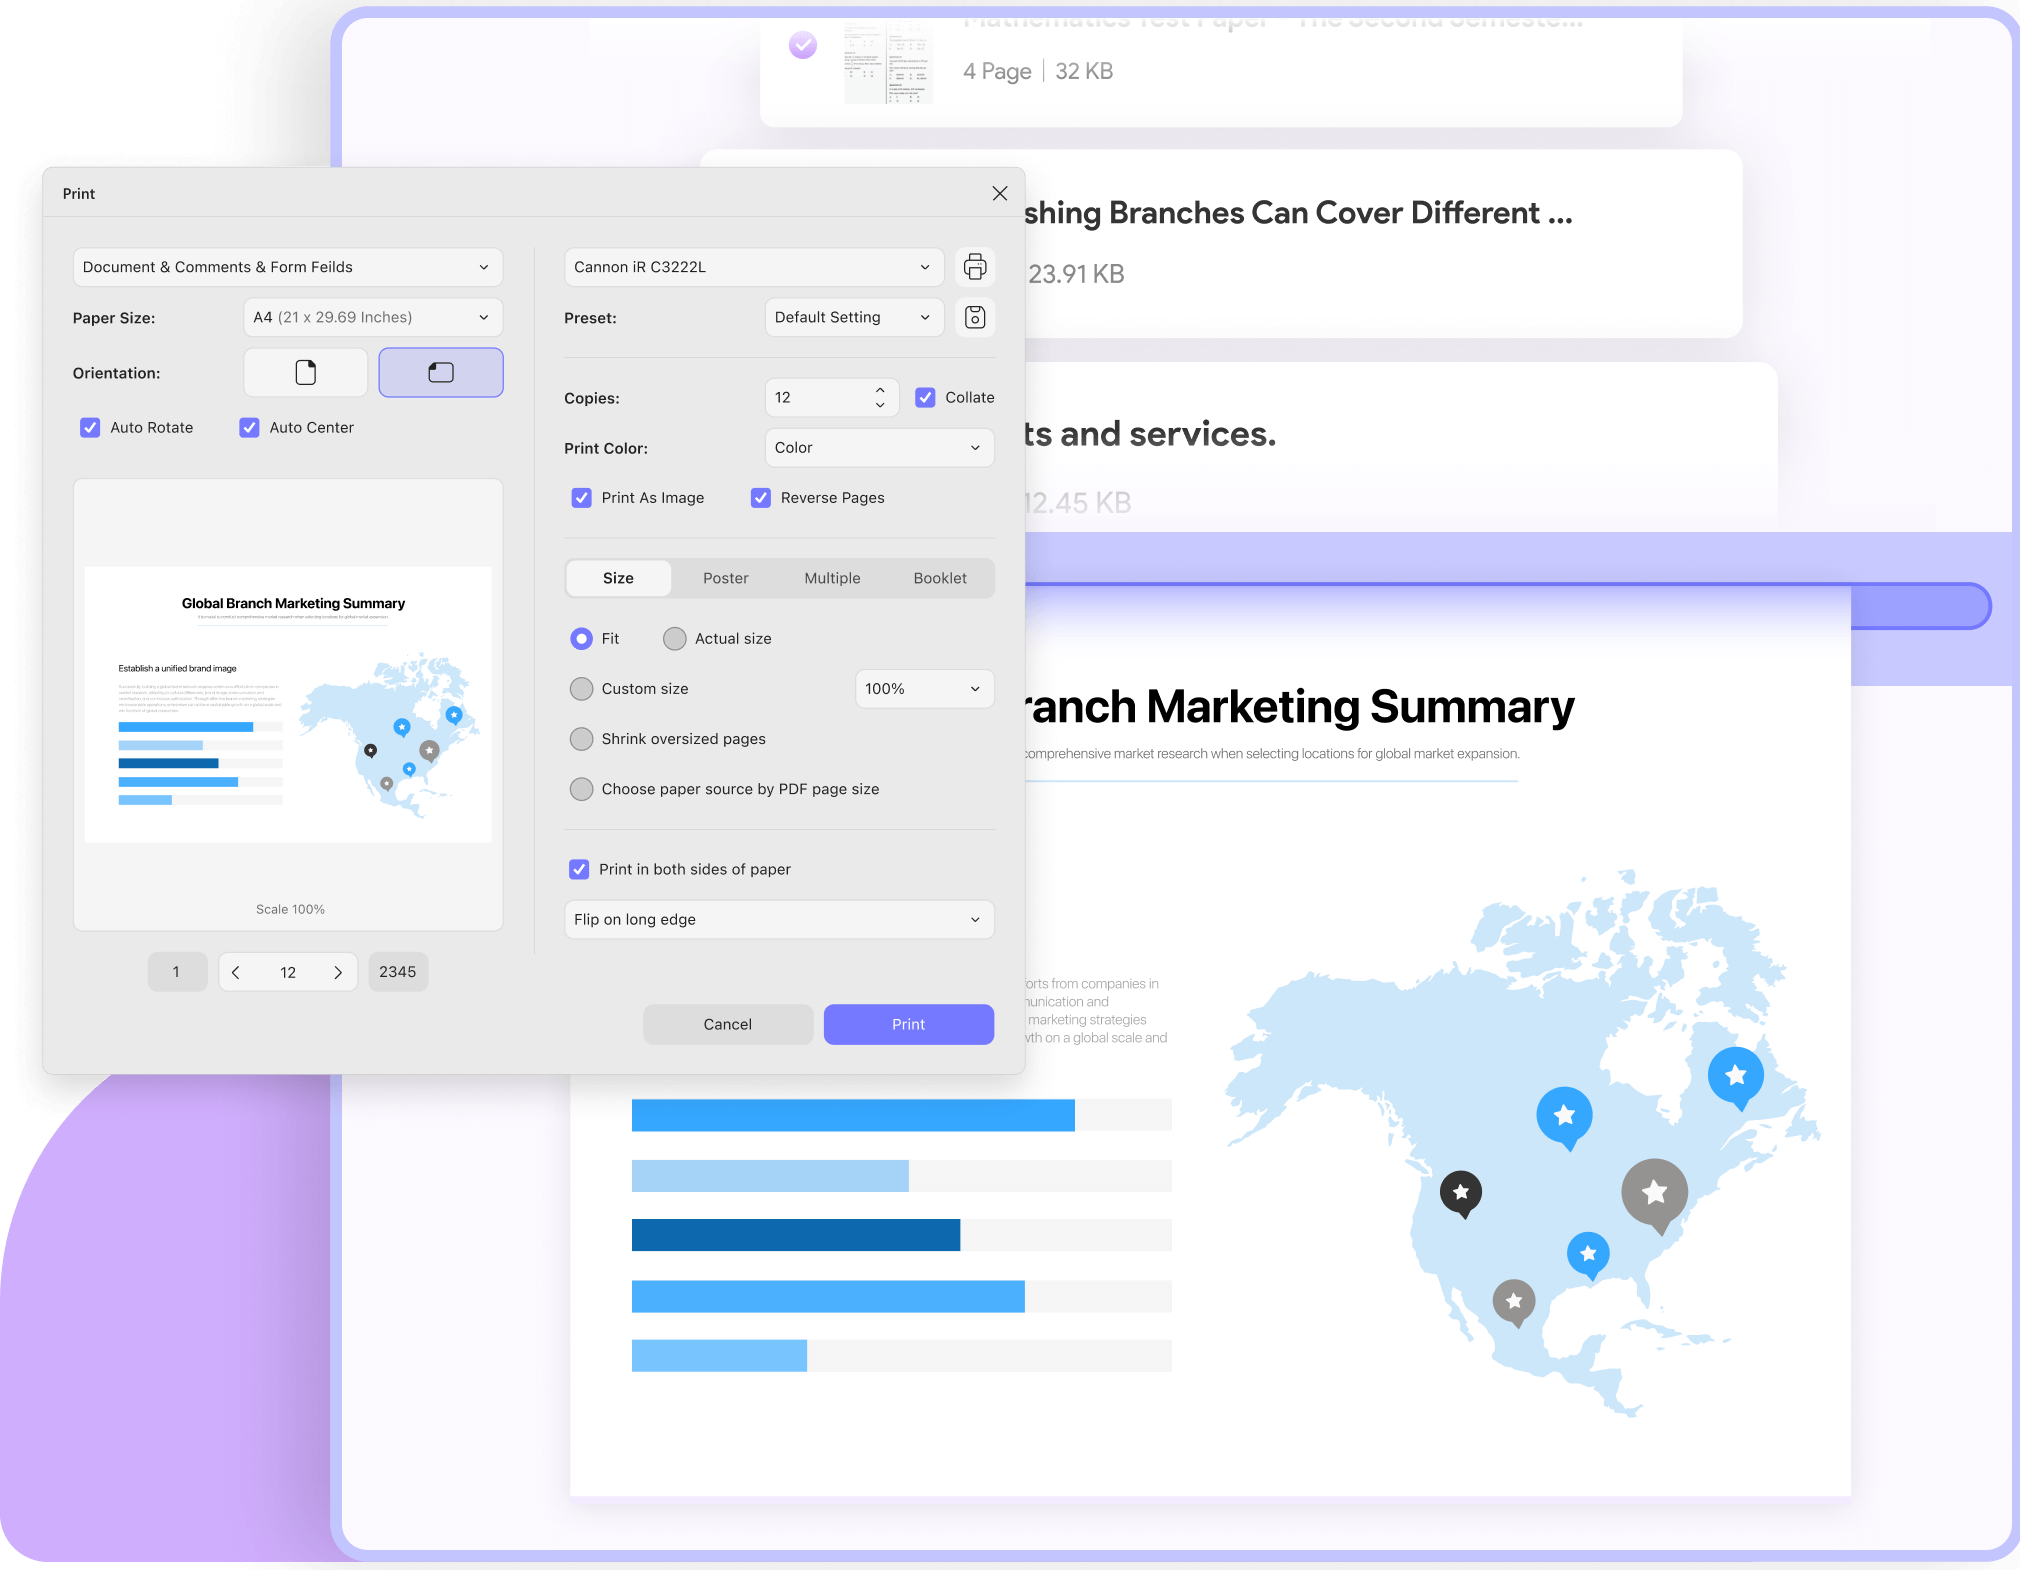Viewport: 2020px width, 1570px height.
Task: Select landscape orientation icon
Action: point(441,373)
